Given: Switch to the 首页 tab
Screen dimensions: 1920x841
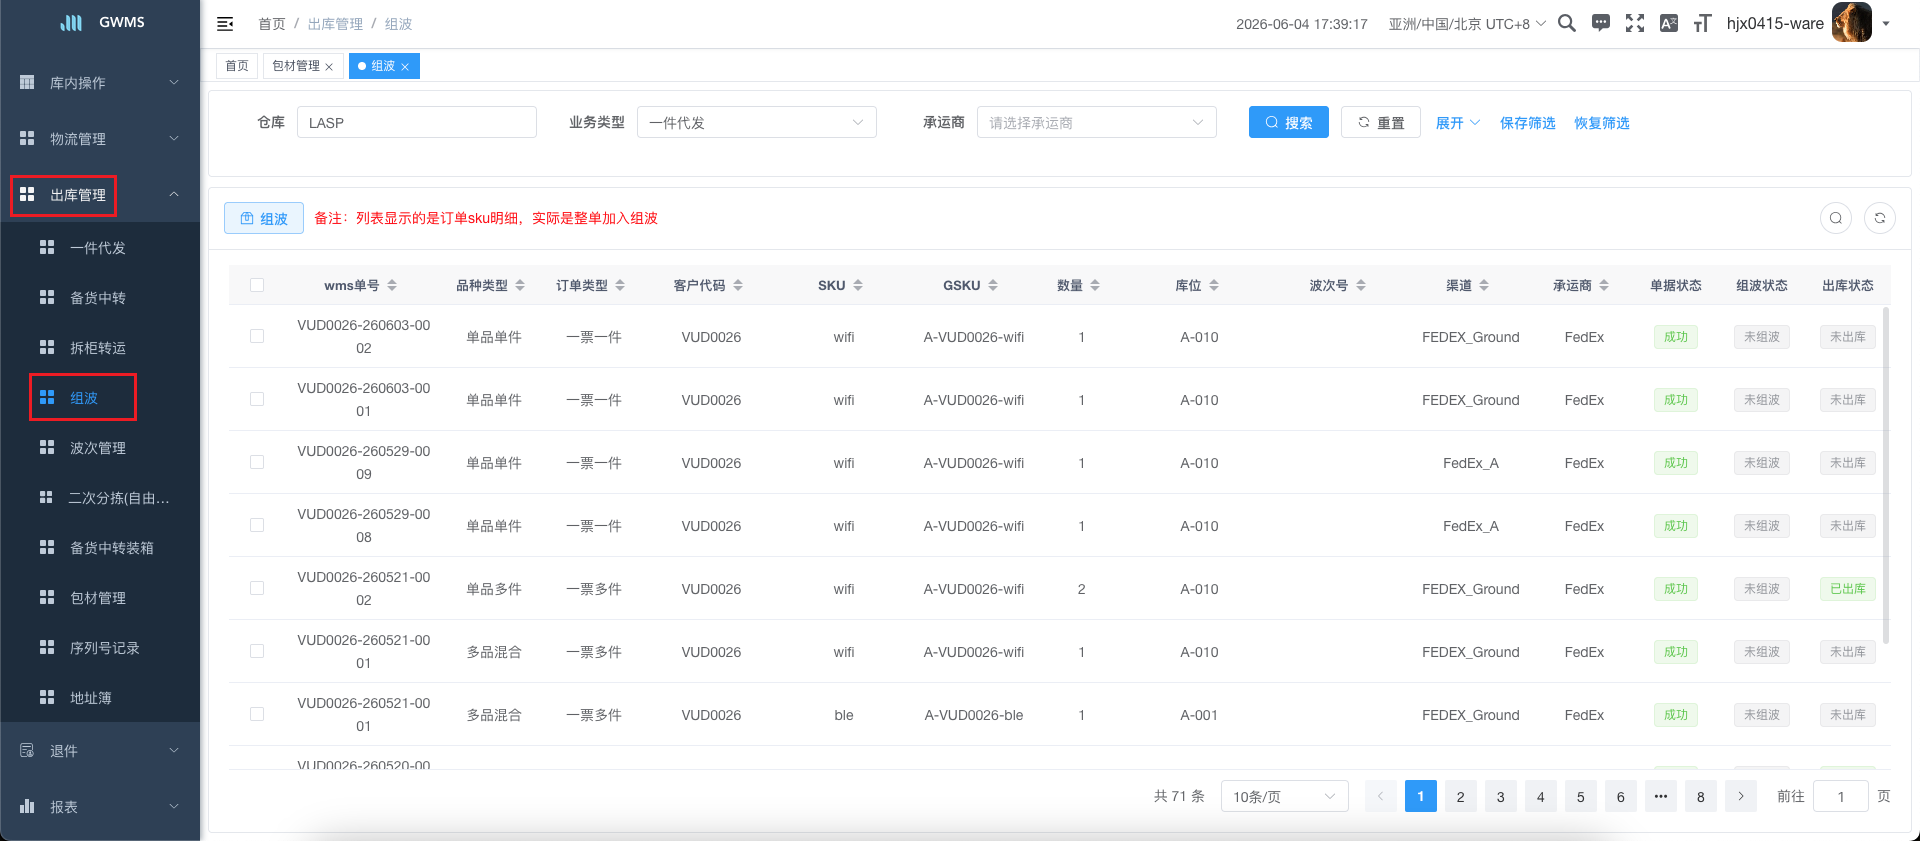Looking at the screenshot, I should (x=237, y=66).
